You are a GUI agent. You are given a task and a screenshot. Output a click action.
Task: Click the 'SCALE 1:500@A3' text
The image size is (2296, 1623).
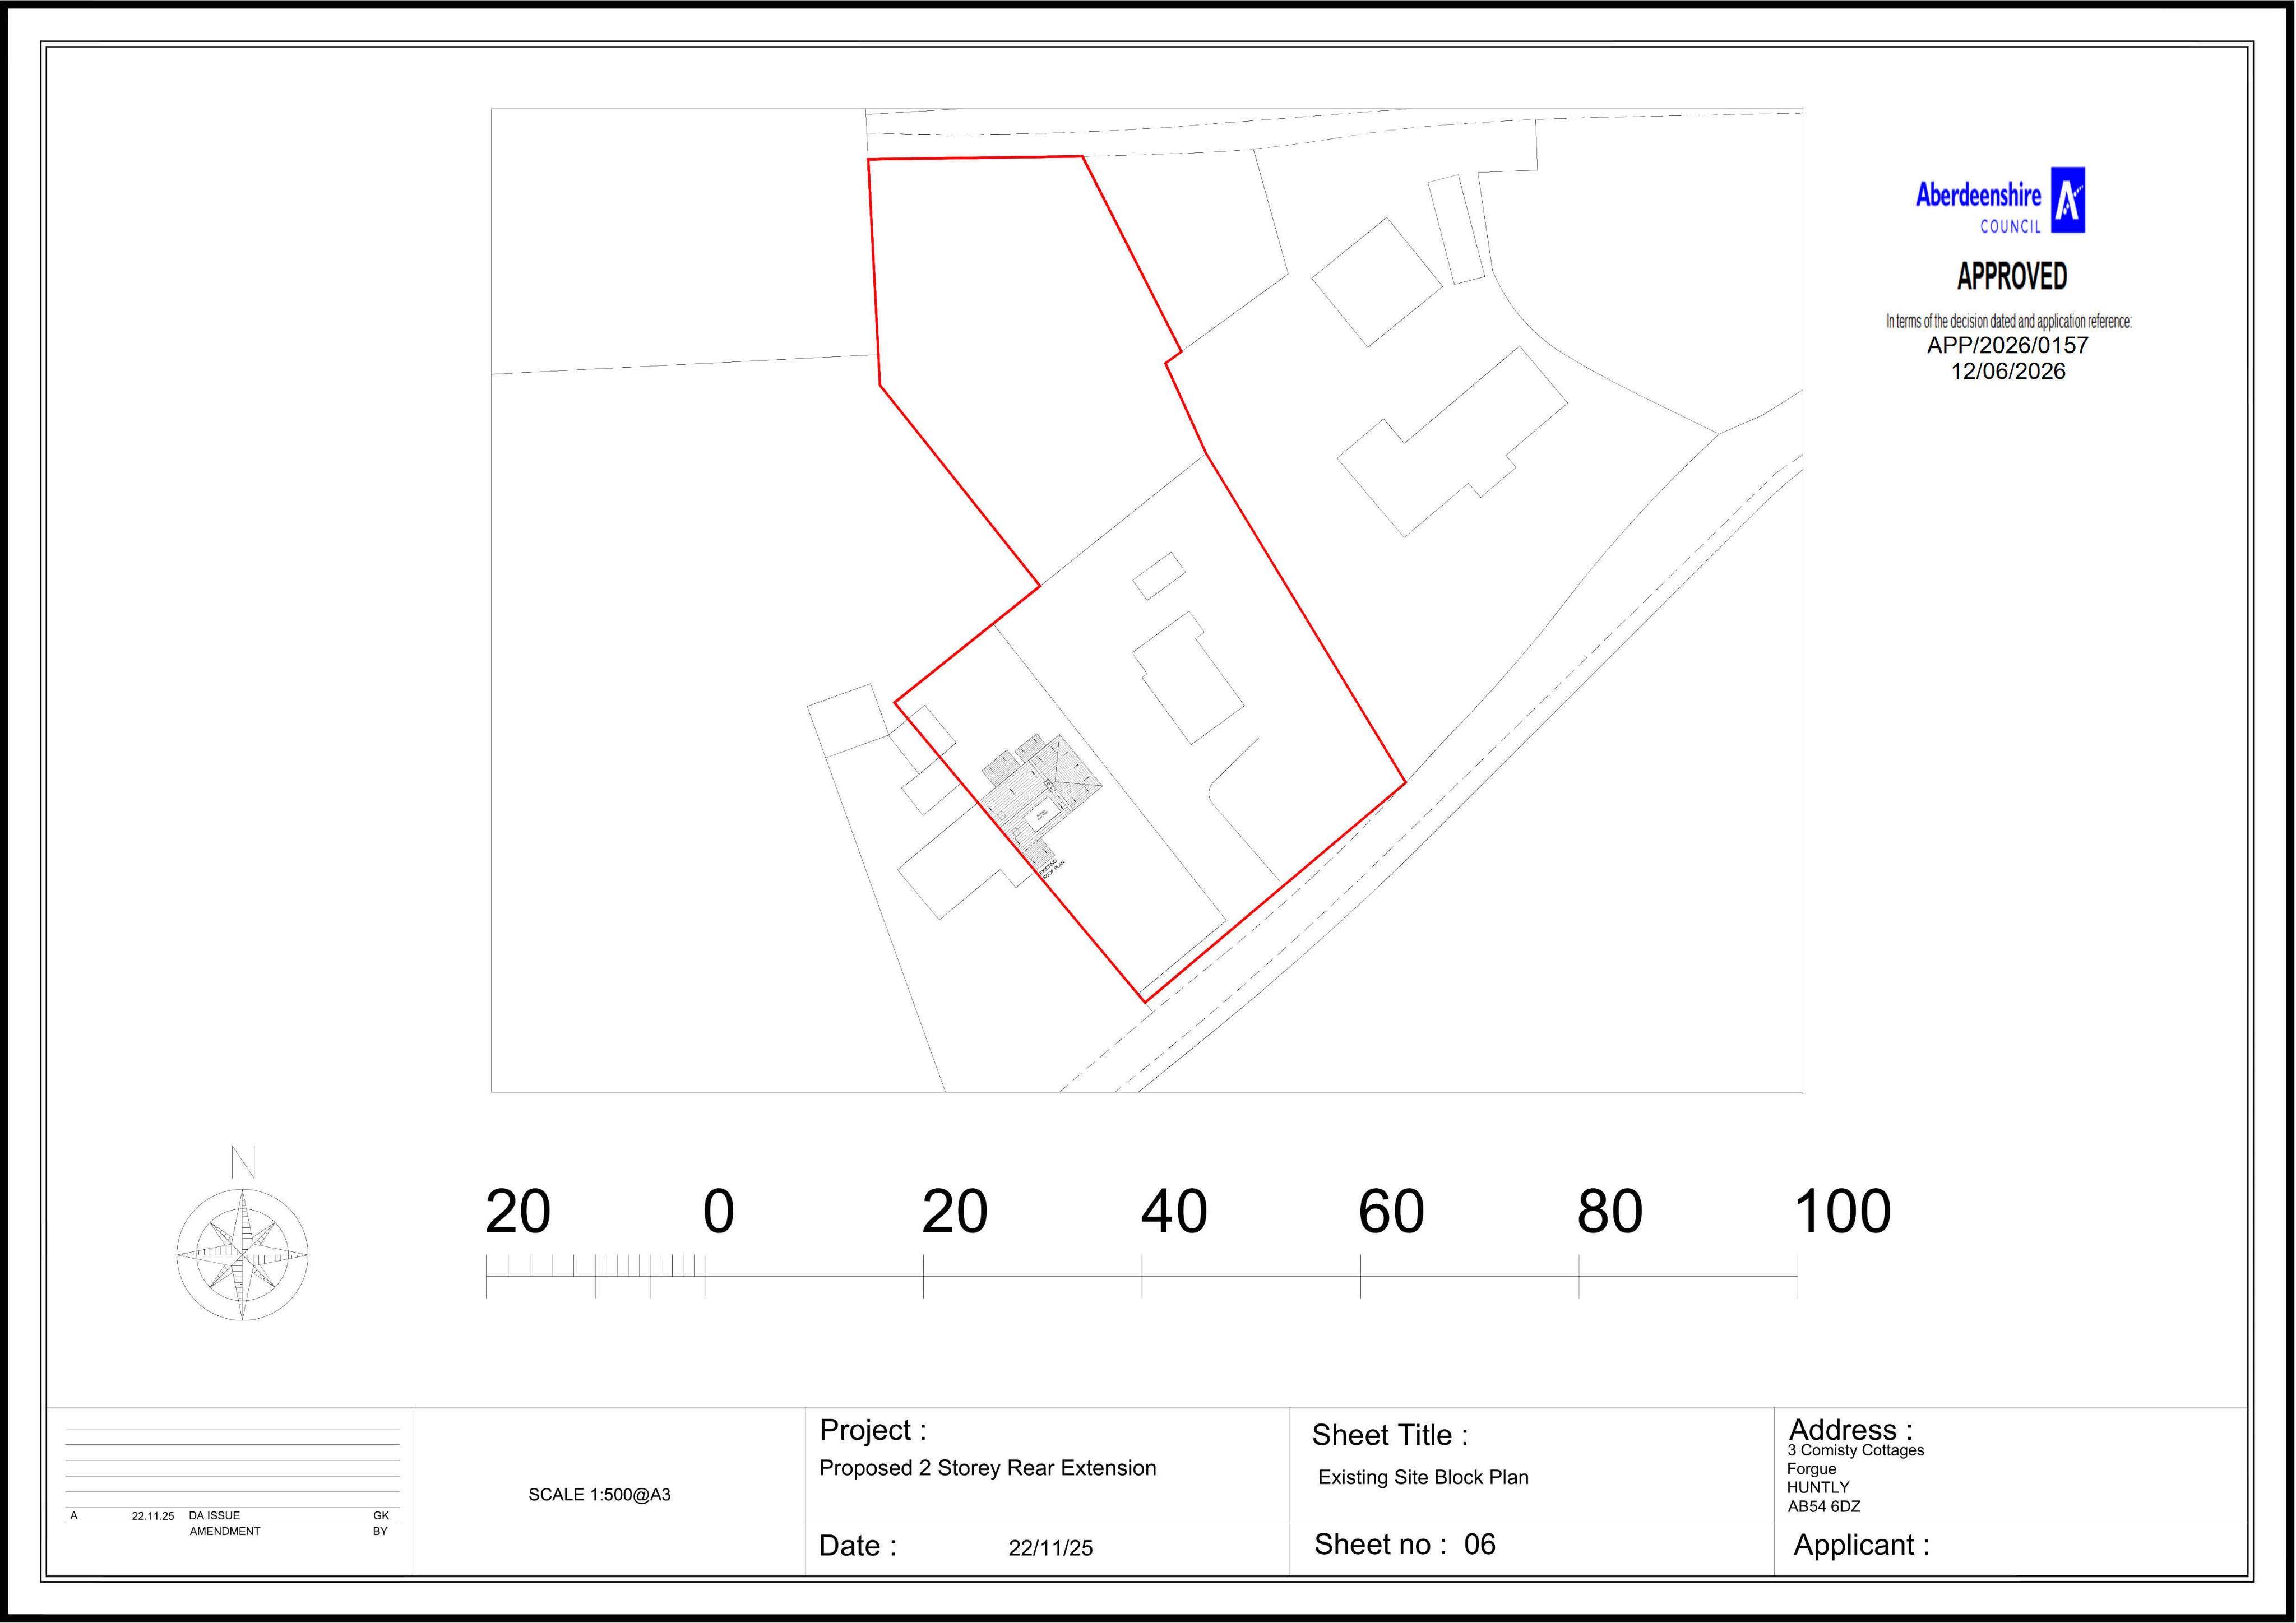[599, 1494]
